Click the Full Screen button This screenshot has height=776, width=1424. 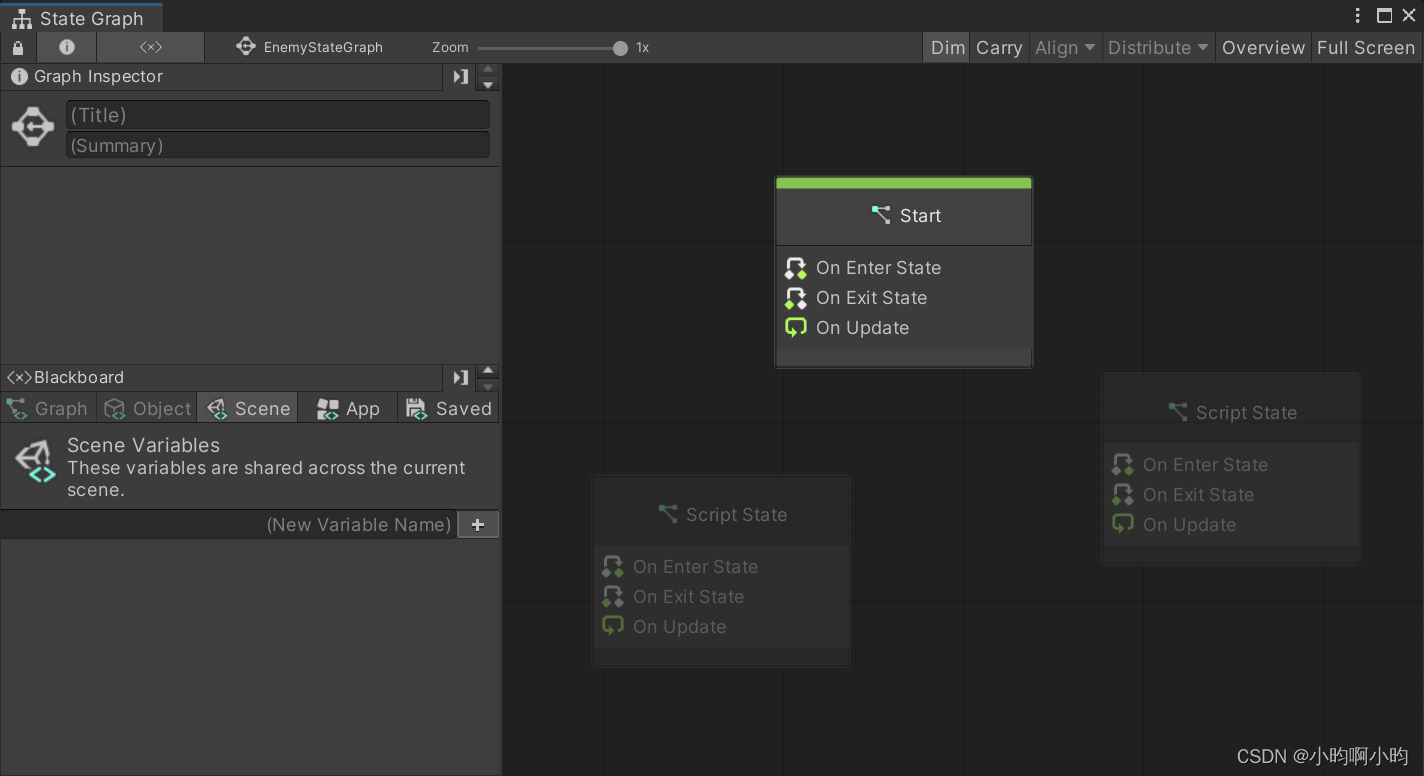point(1365,47)
